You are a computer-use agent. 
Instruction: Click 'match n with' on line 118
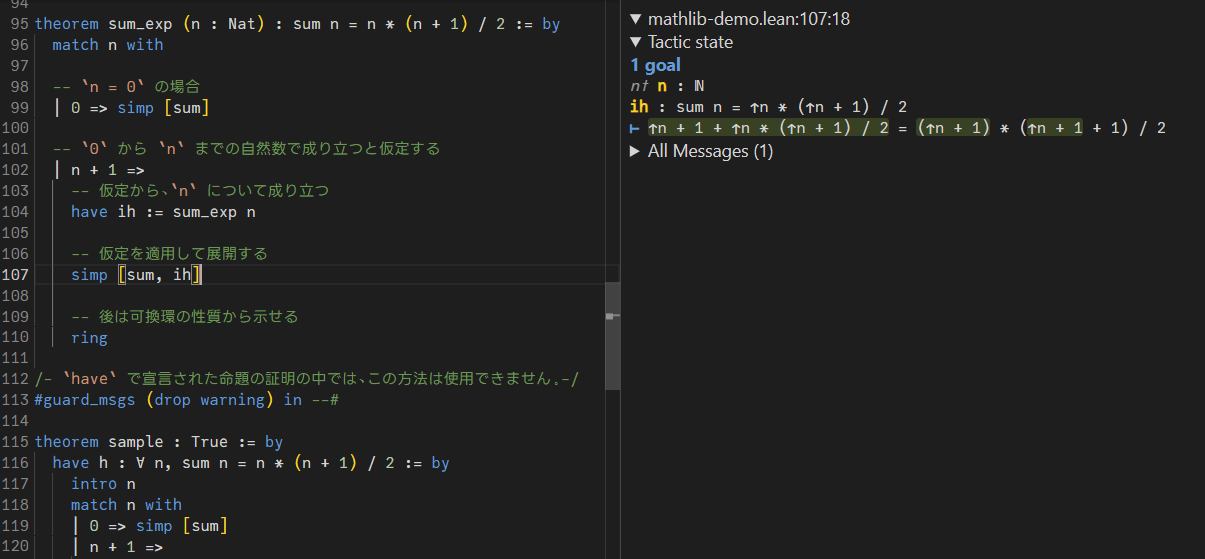tap(126, 506)
